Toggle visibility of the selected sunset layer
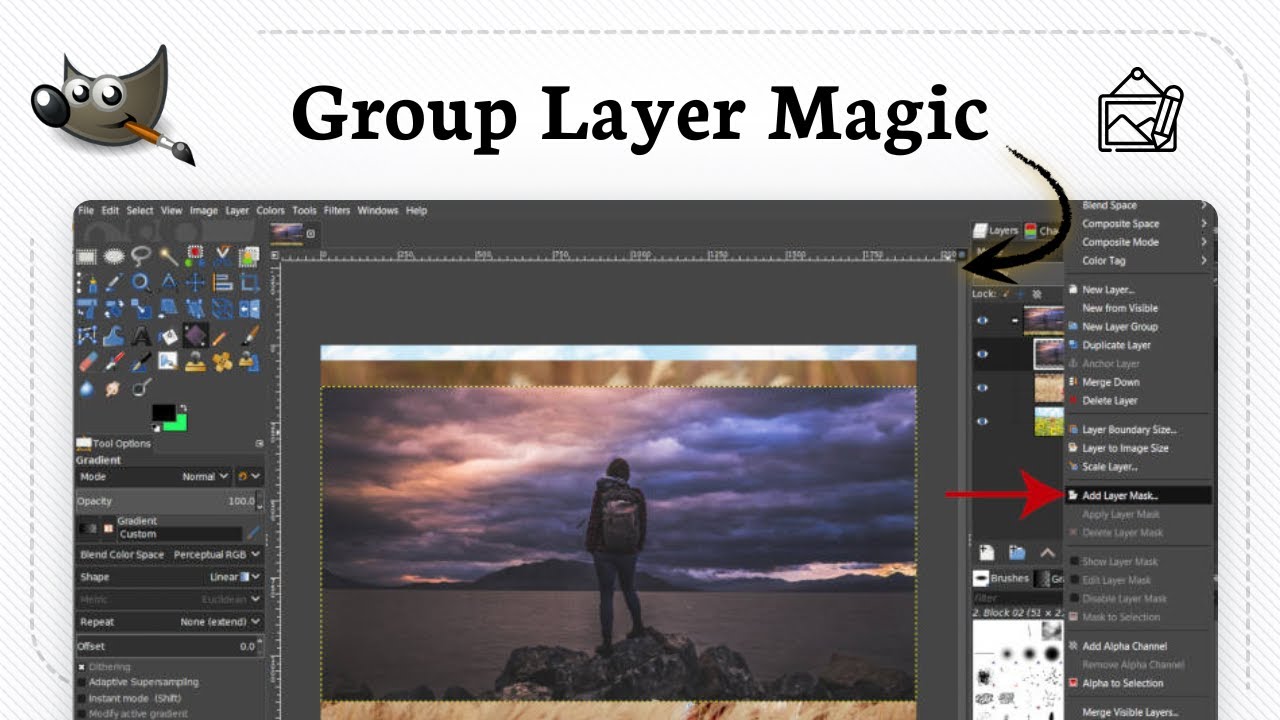This screenshot has width=1280, height=720. click(x=982, y=354)
